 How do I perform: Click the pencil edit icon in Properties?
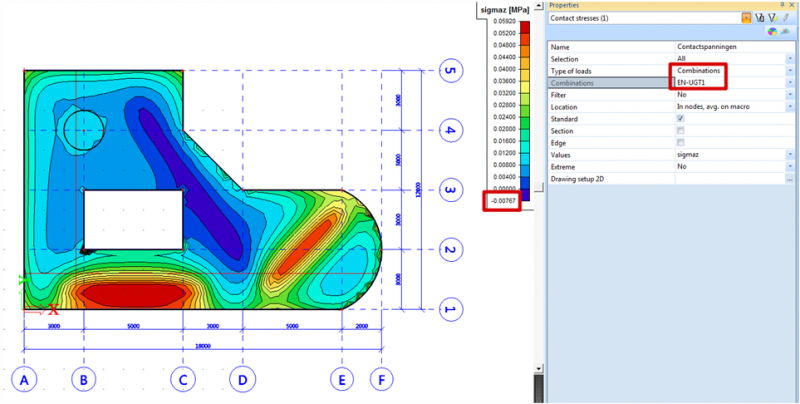pos(786,18)
